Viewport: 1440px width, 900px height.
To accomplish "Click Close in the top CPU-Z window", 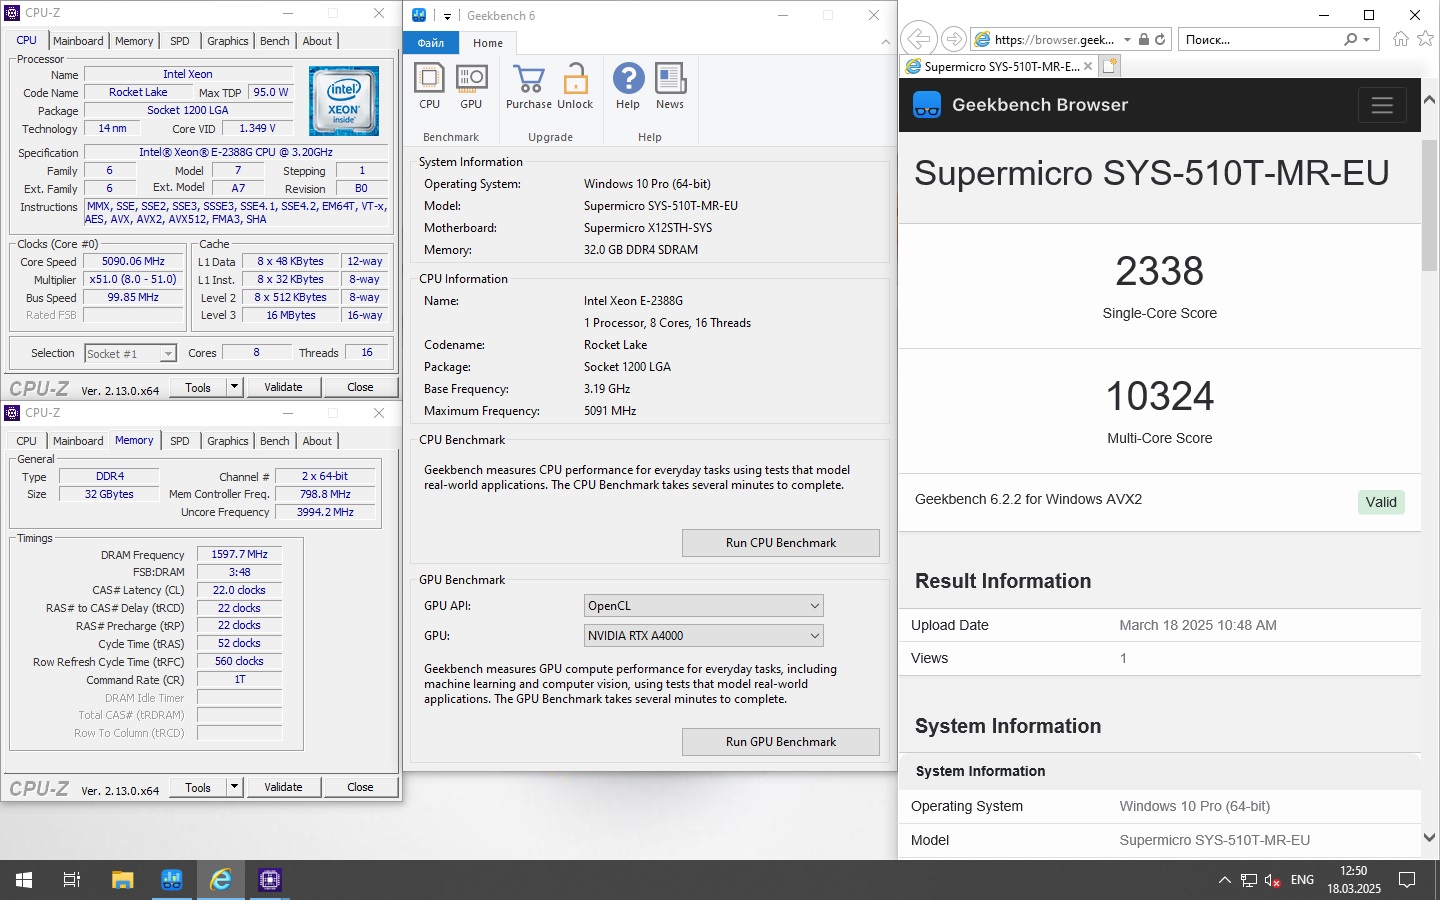I will click(x=360, y=387).
